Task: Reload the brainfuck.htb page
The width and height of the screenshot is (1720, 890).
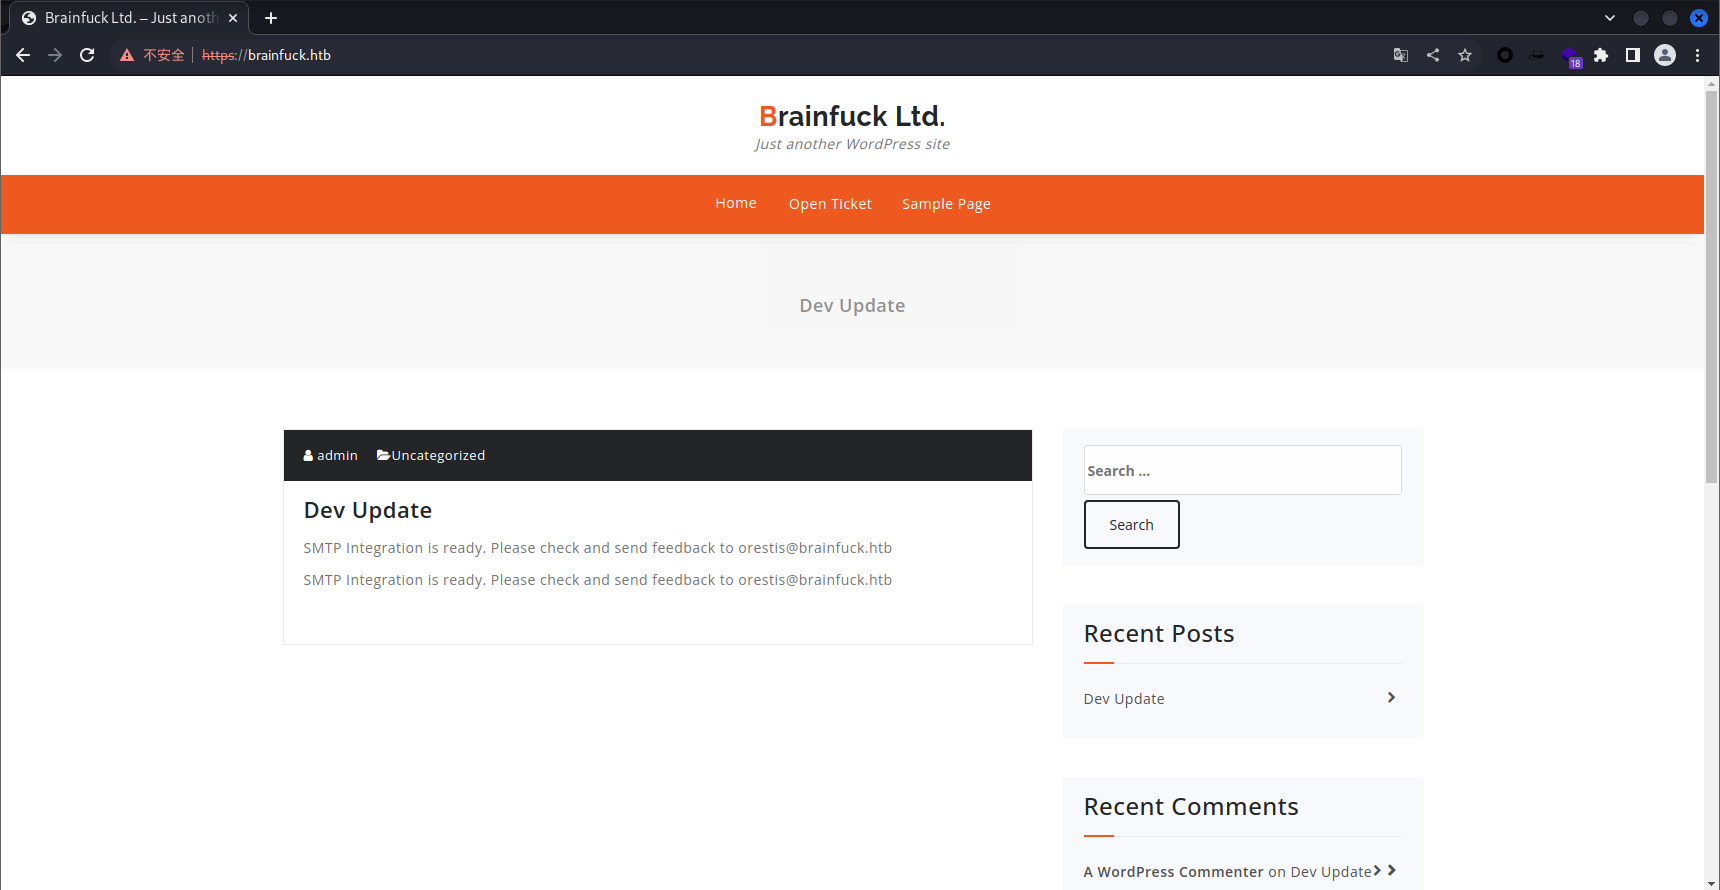Action: (x=87, y=55)
